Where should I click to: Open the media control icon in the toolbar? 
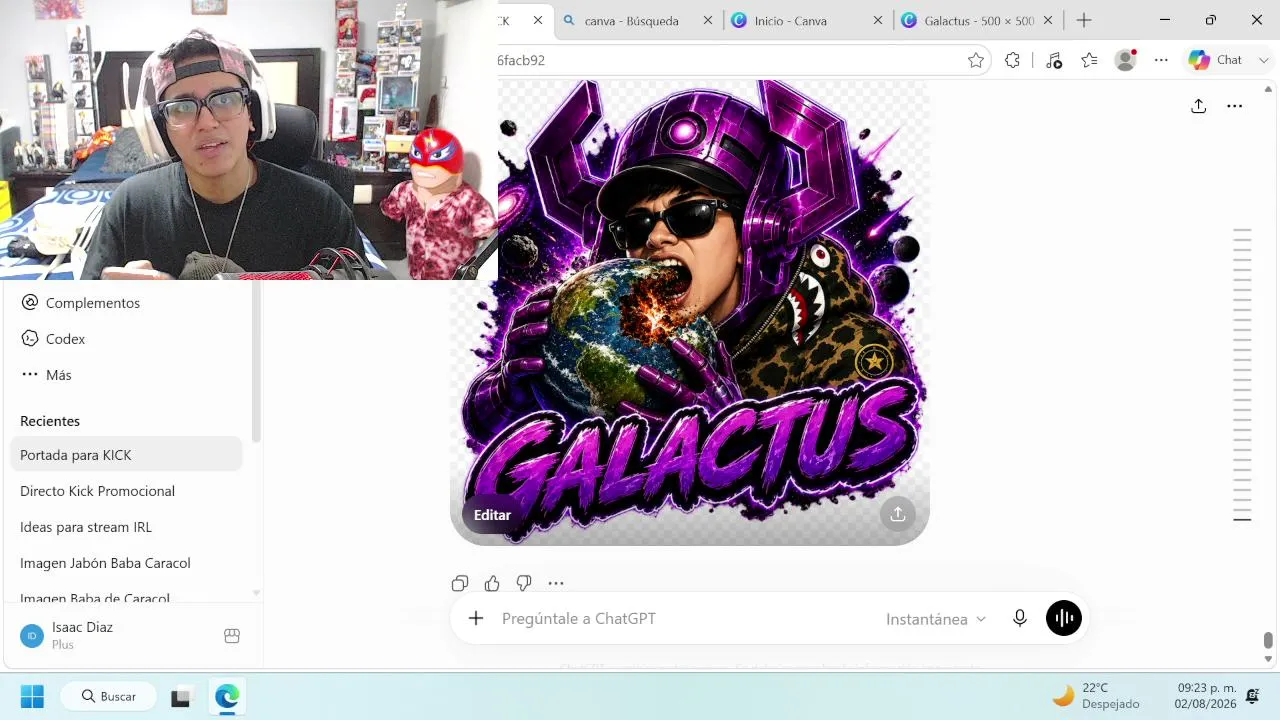[x=1053, y=60]
